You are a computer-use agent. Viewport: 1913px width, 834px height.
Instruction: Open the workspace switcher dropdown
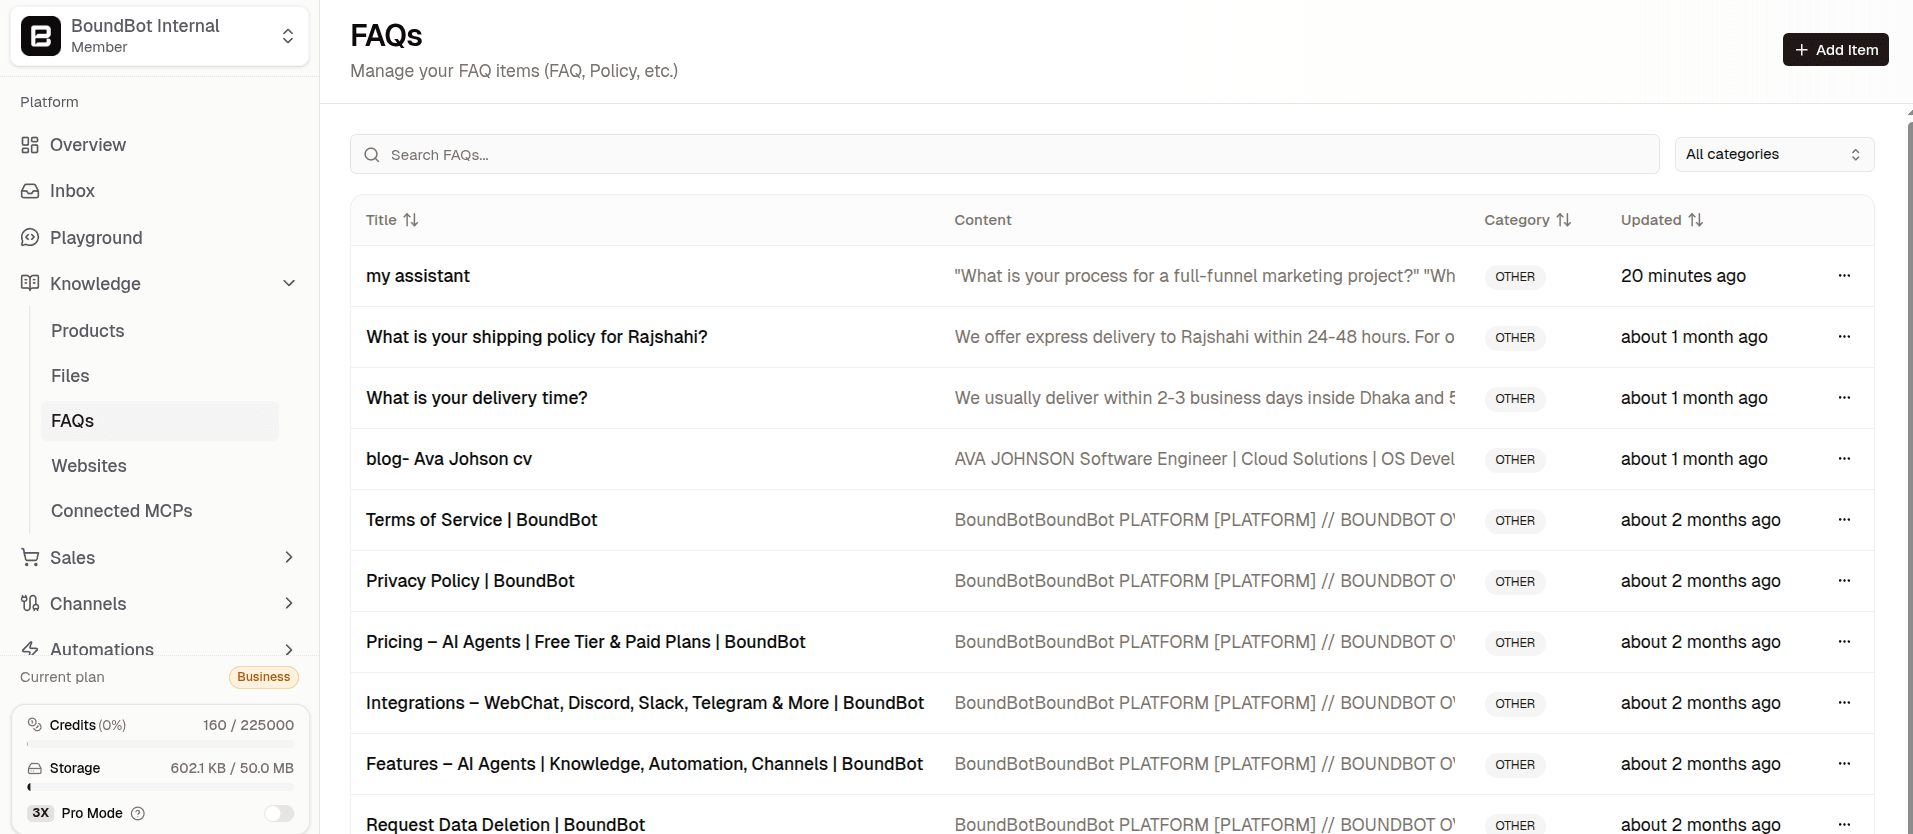click(160, 36)
